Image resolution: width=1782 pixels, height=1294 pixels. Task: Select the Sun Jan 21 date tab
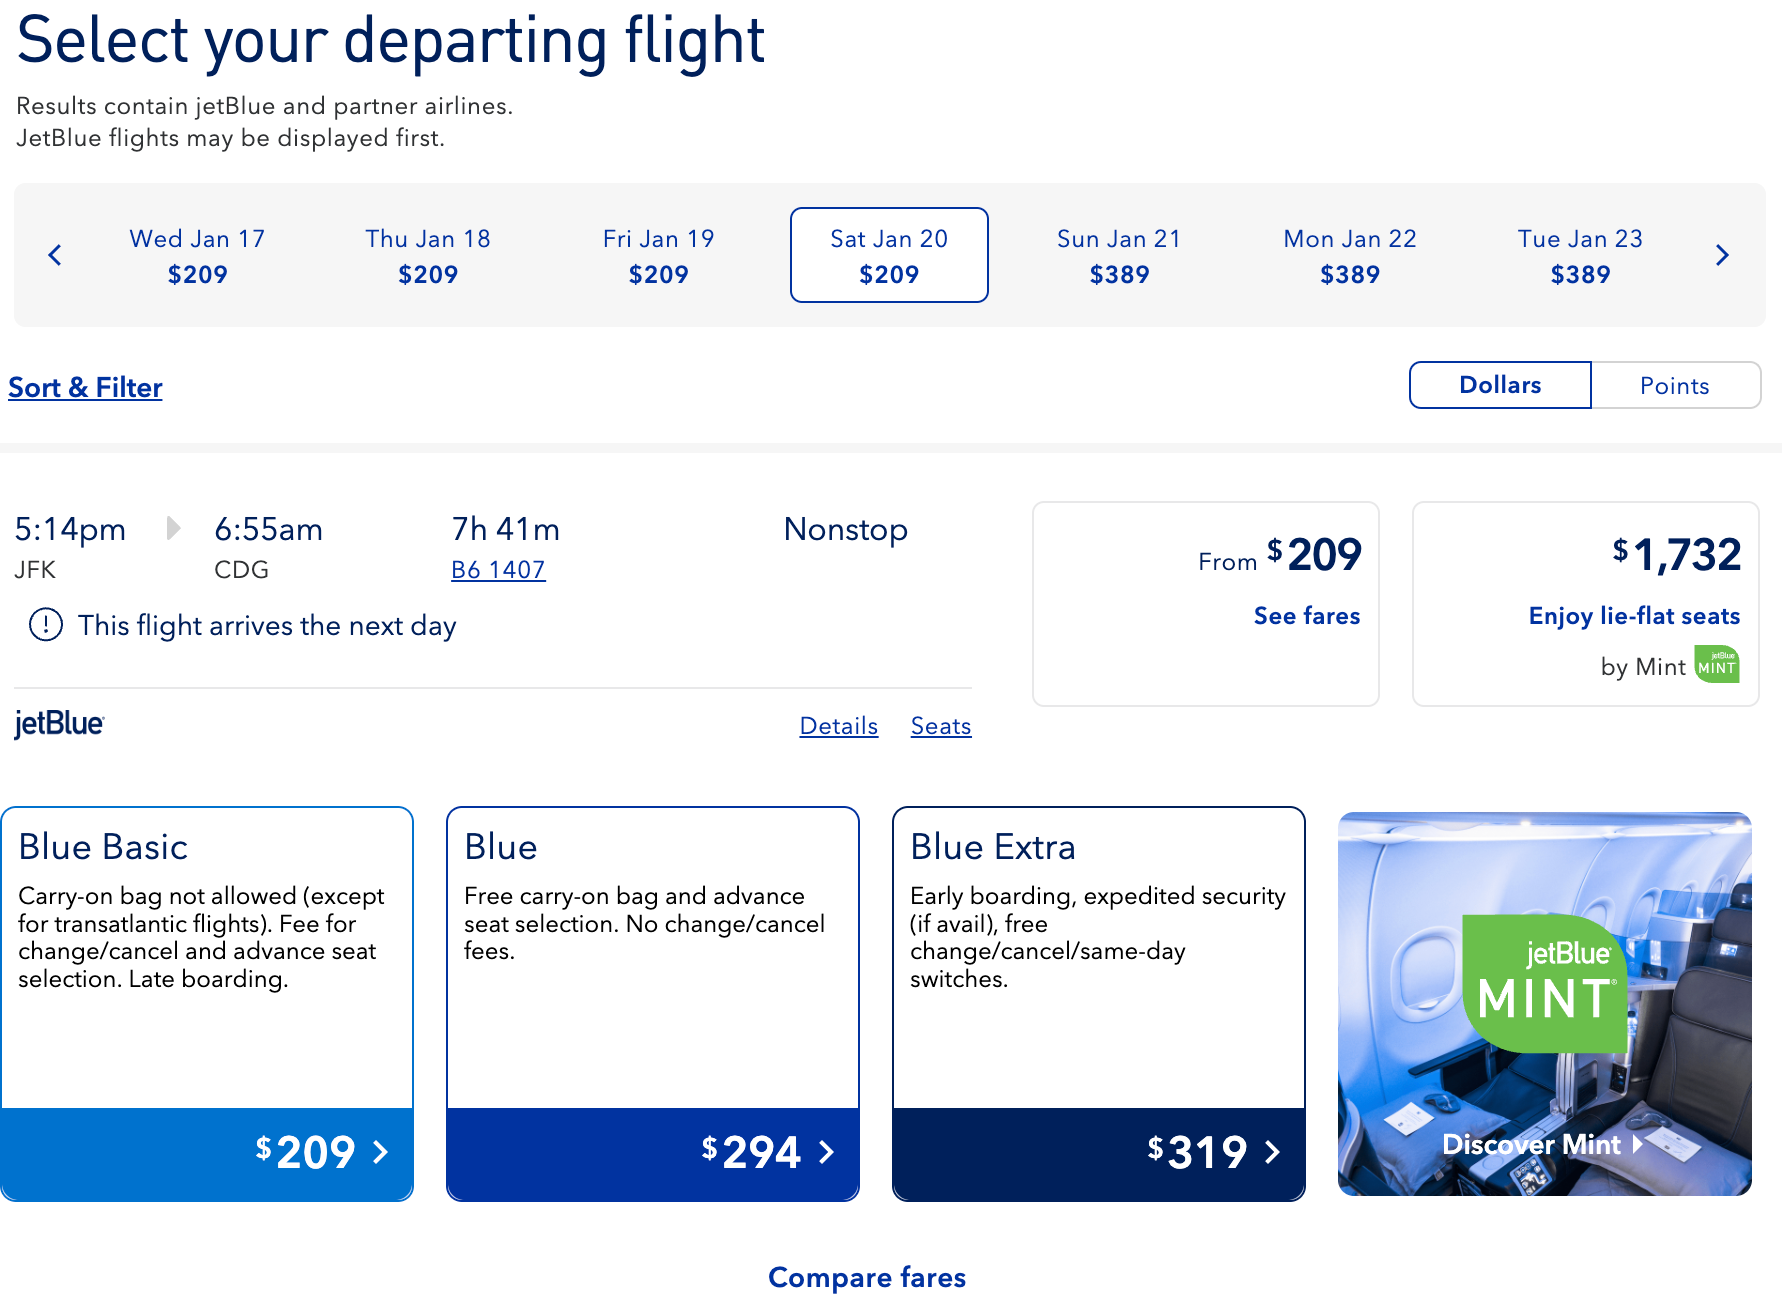(x=1119, y=255)
